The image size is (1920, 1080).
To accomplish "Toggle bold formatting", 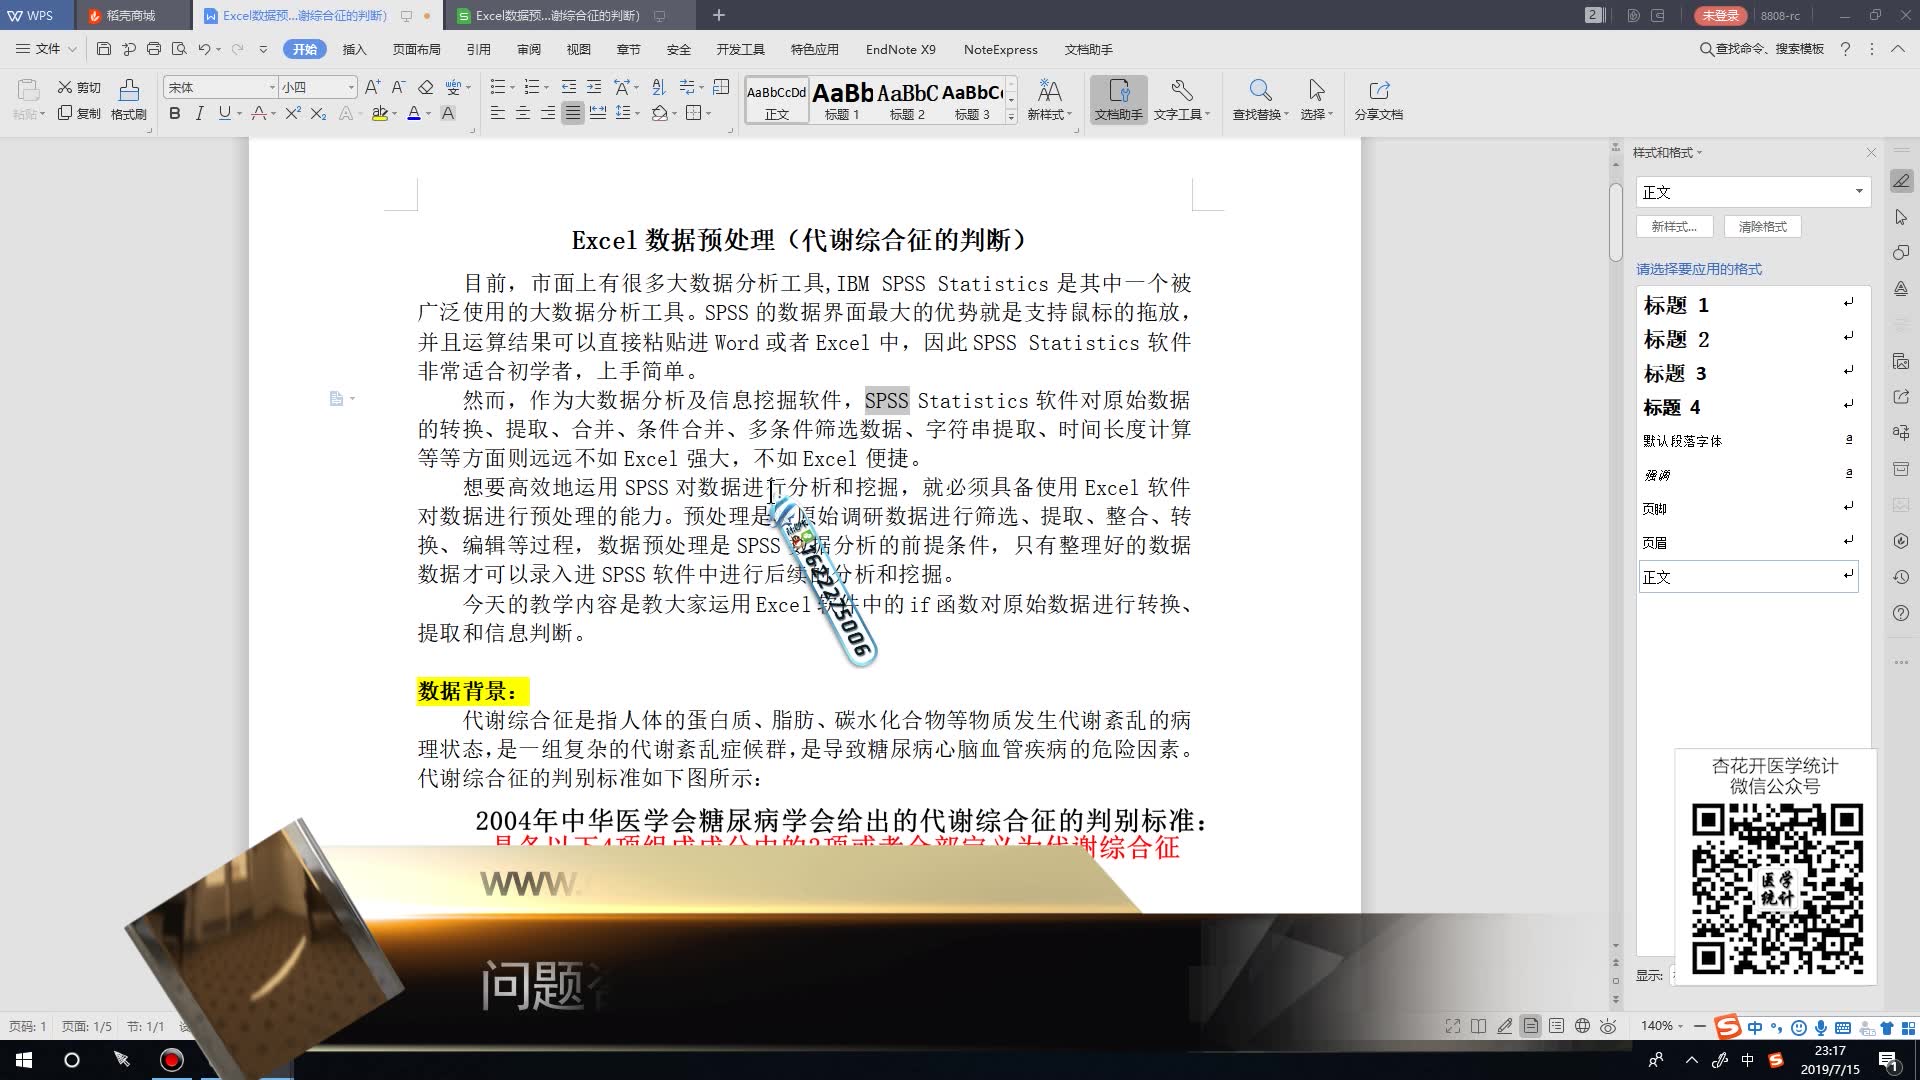I will coord(175,114).
